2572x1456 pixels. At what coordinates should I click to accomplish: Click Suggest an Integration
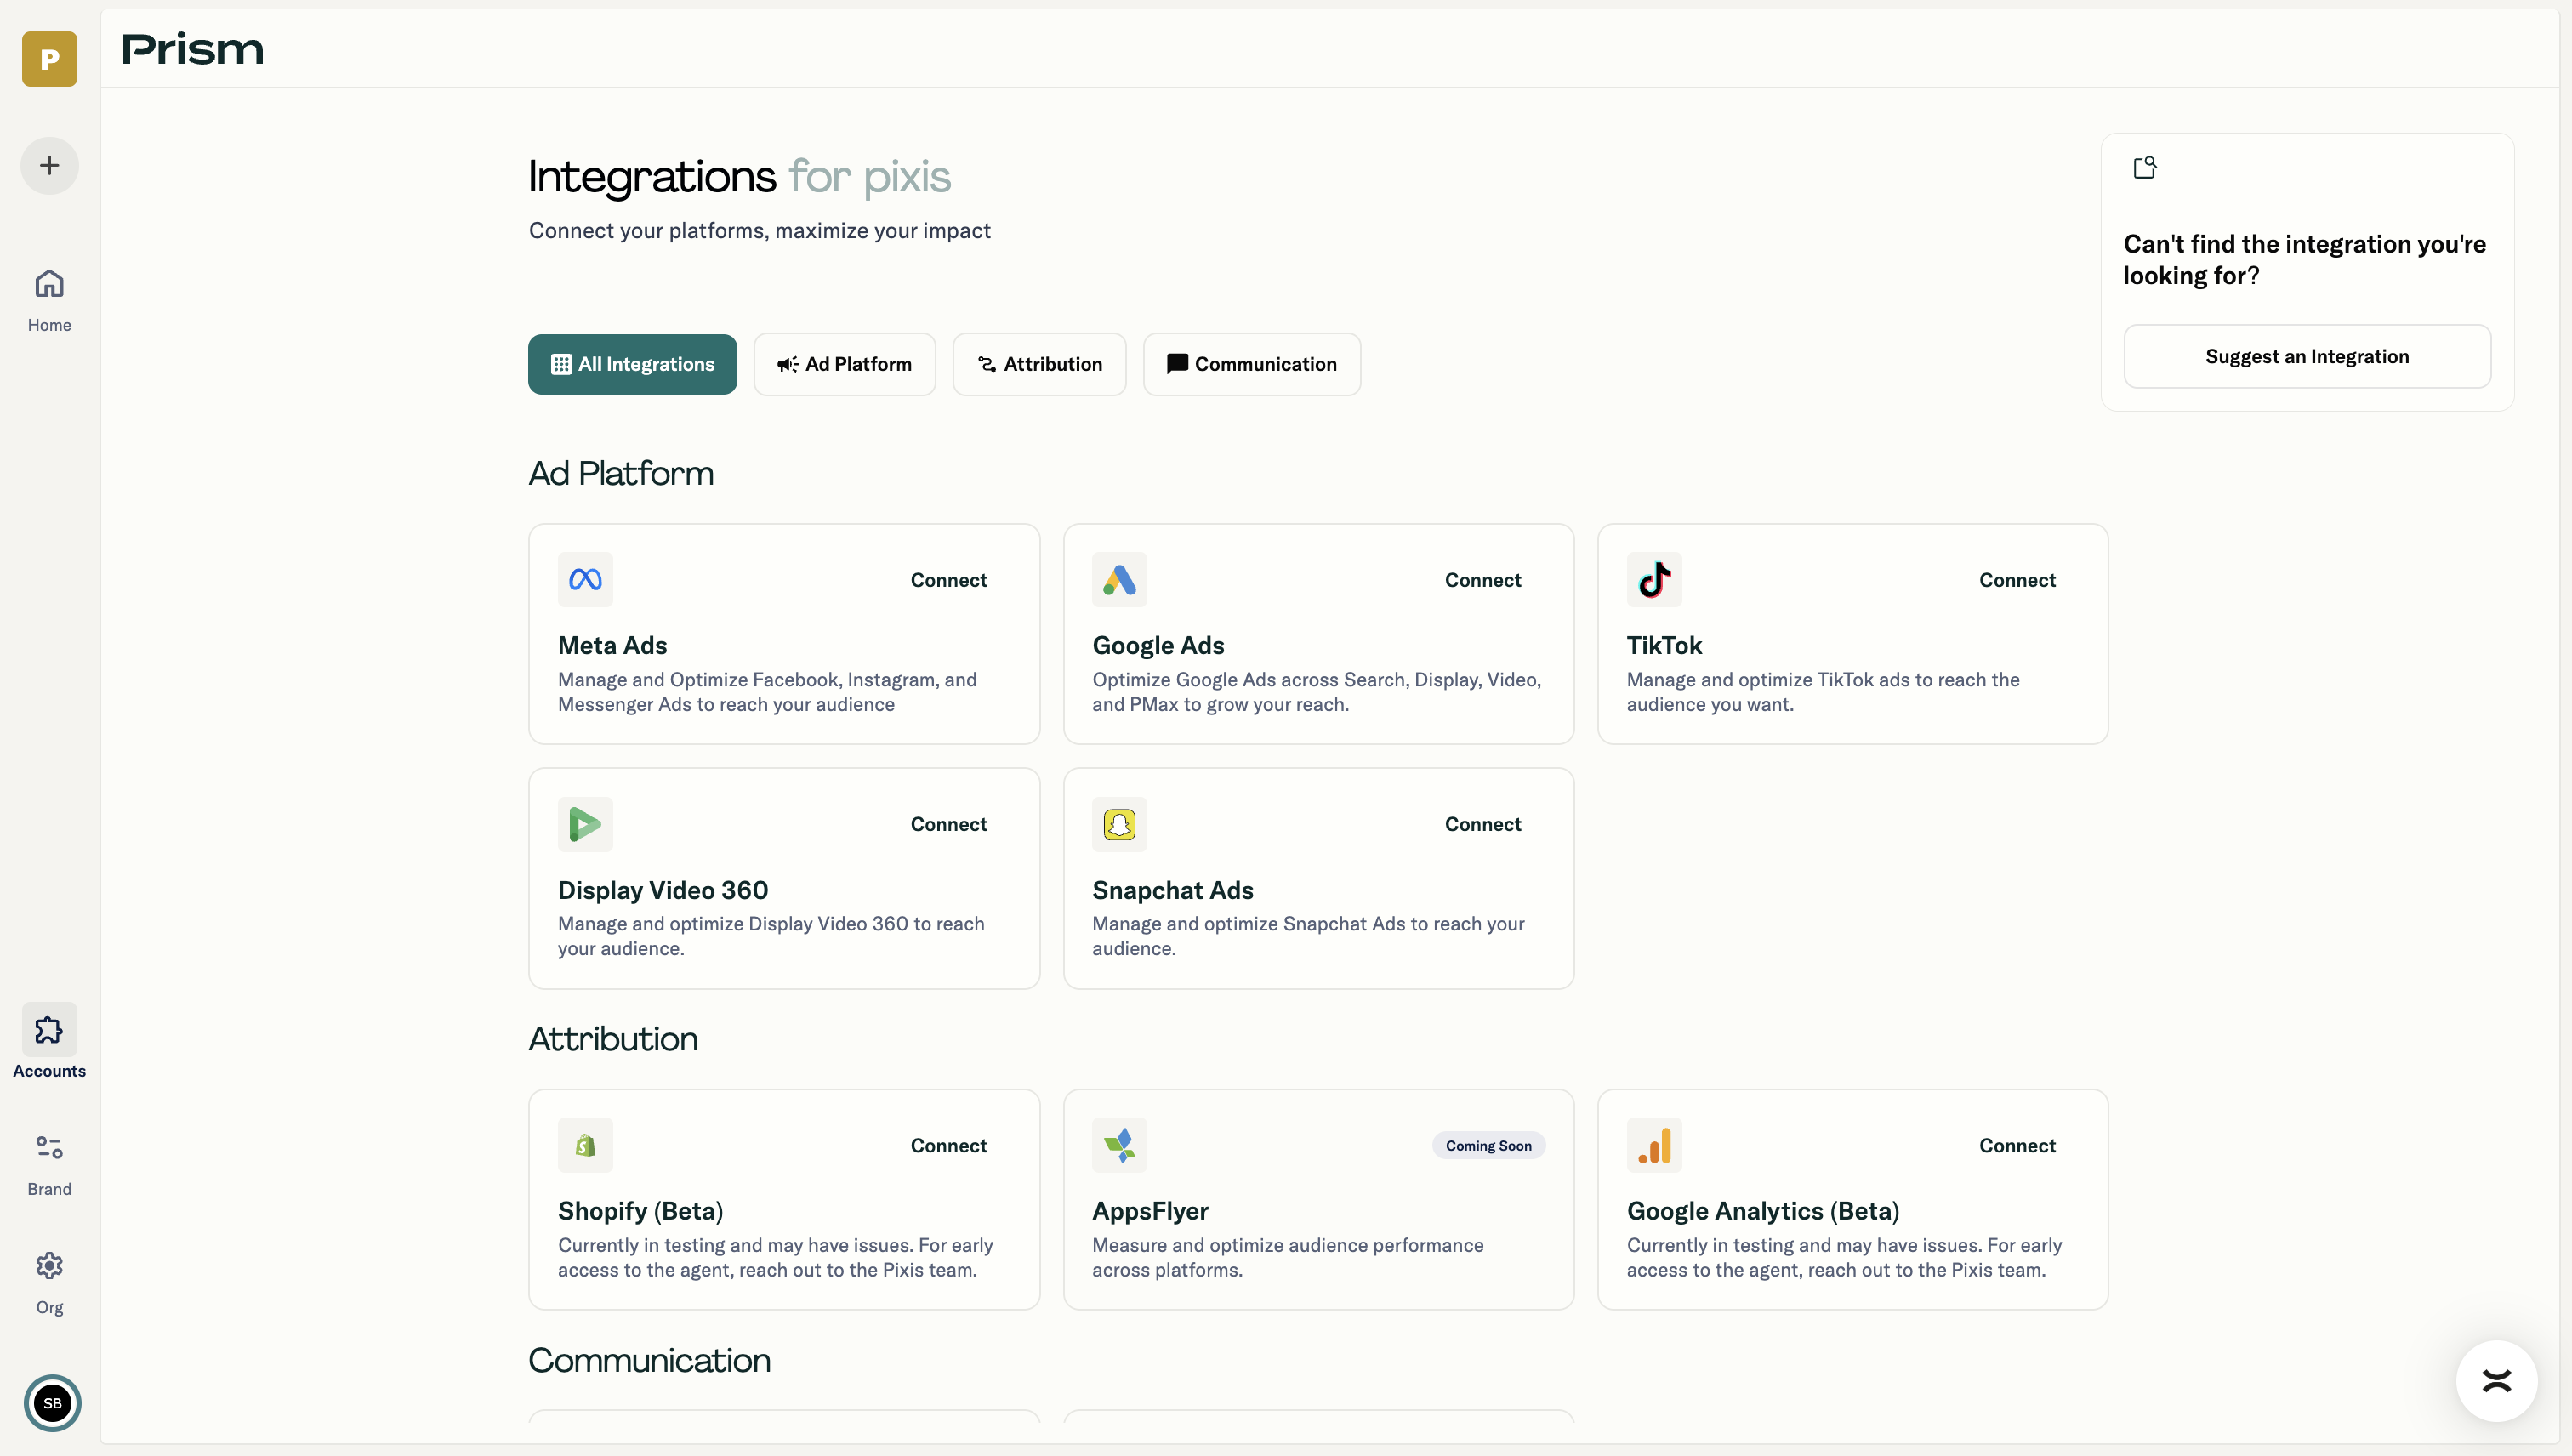coord(2306,356)
